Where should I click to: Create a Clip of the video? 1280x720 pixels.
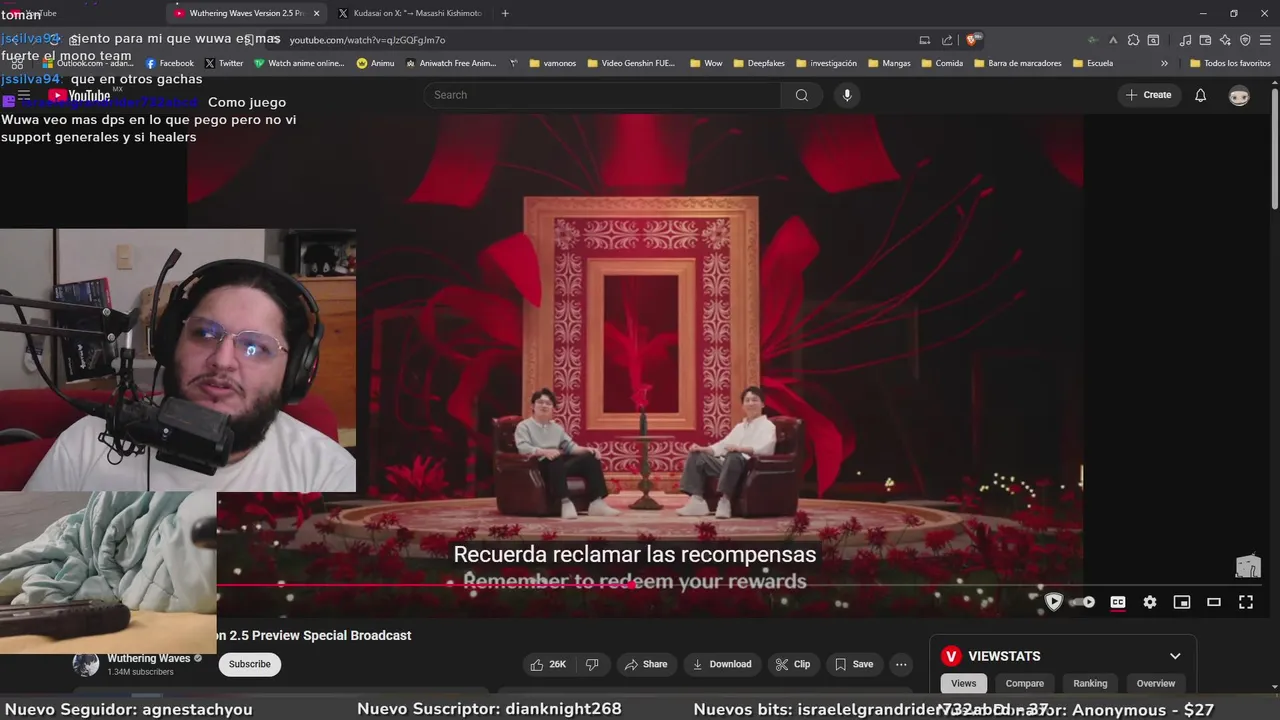tap(793, 664)
